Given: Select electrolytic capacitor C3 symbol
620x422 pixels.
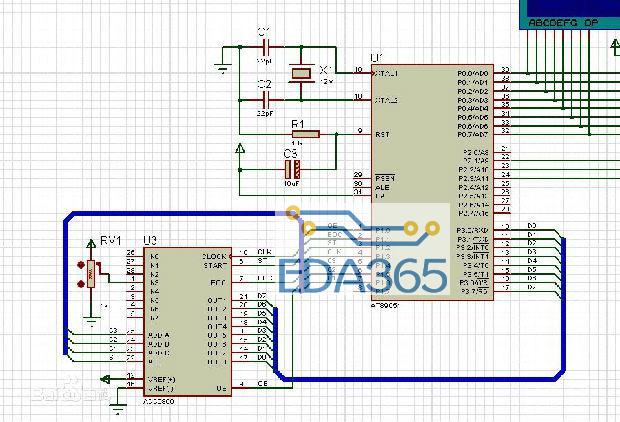Looking at the screenshot, I should (x=292, y=169).
